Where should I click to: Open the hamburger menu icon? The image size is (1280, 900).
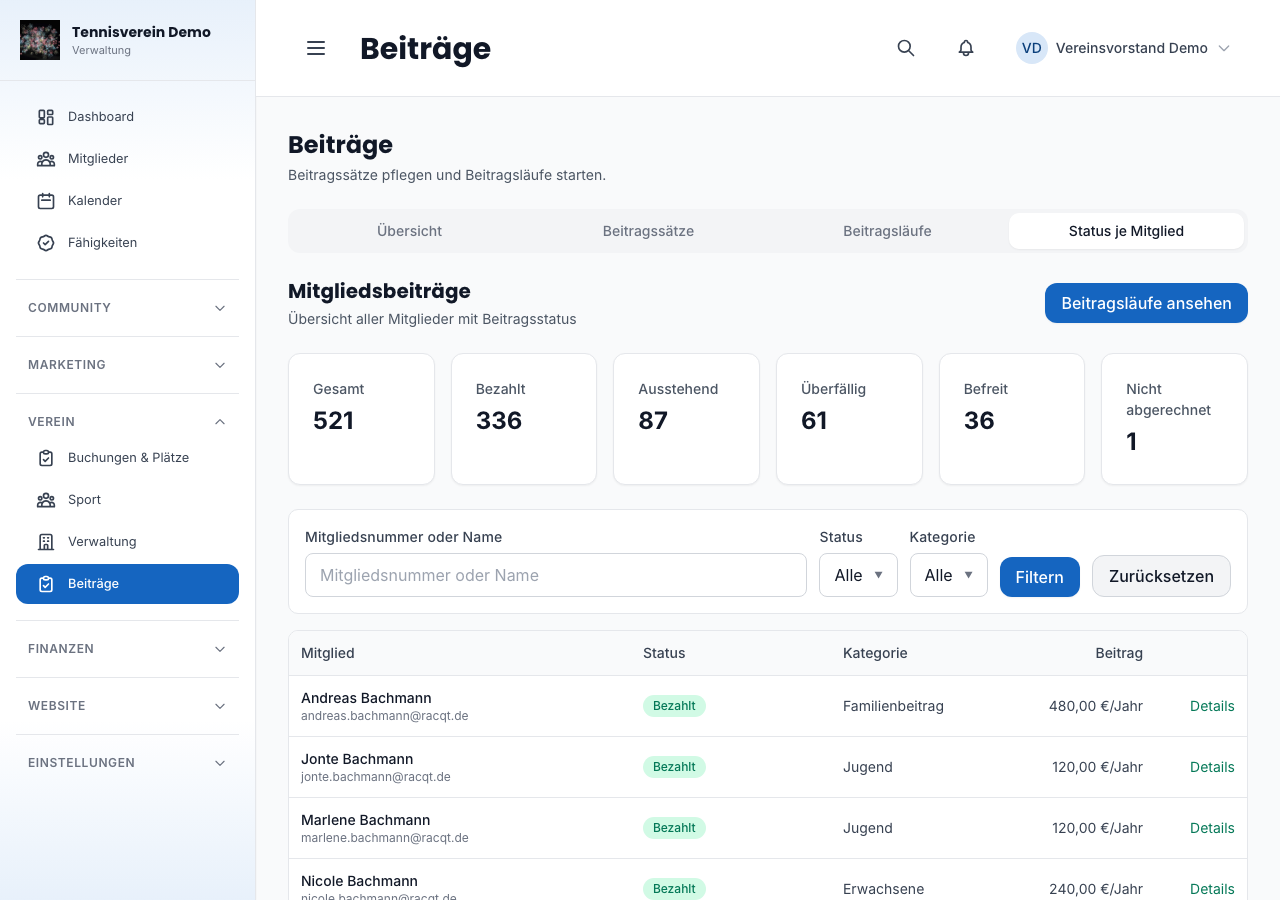316,48
